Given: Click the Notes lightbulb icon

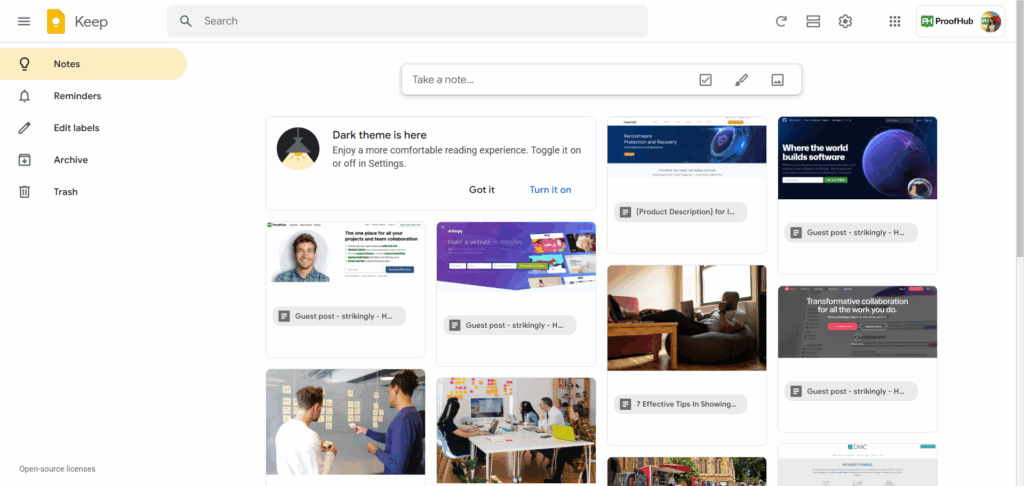Looking at the screenshot, I should pos(24,64).
